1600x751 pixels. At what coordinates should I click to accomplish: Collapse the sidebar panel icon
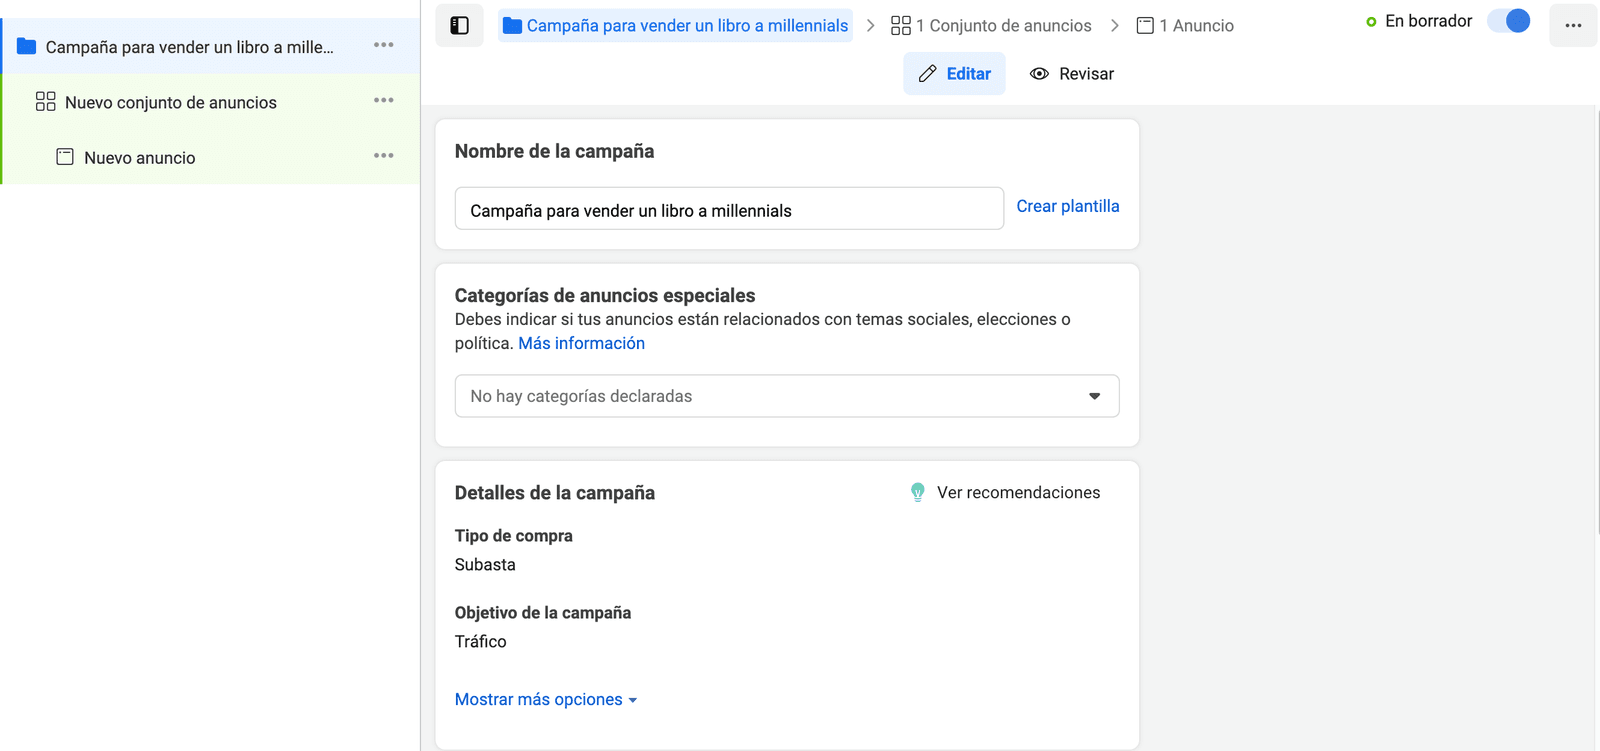point(460,26)
